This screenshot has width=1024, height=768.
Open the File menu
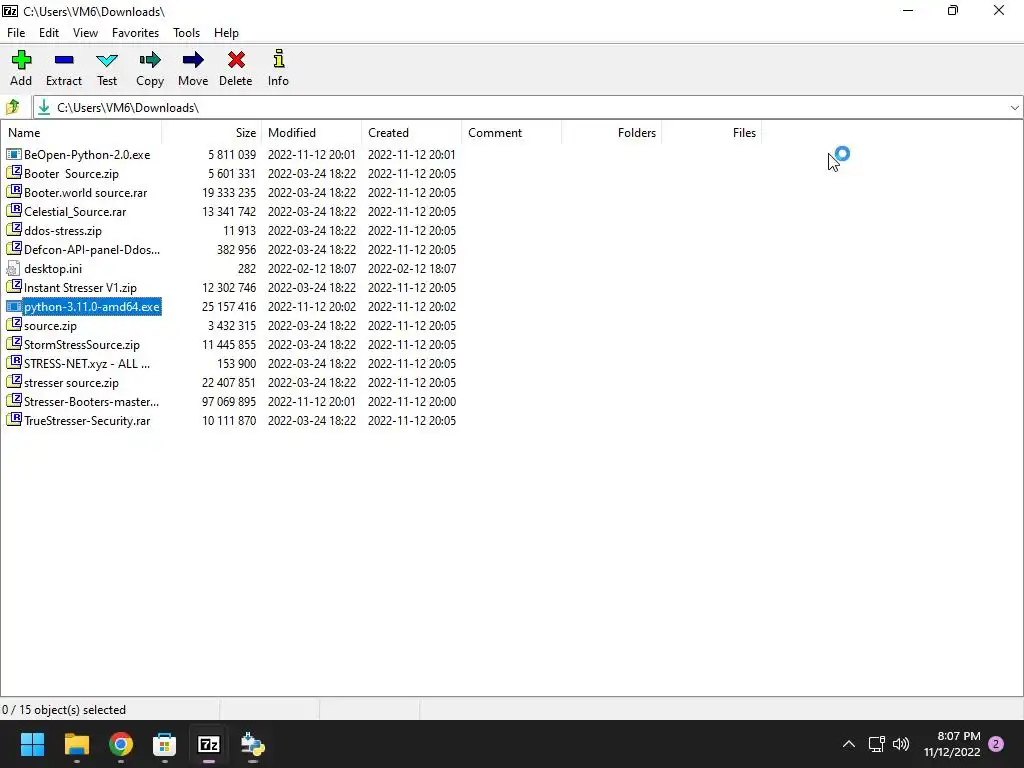pos(16,33)
